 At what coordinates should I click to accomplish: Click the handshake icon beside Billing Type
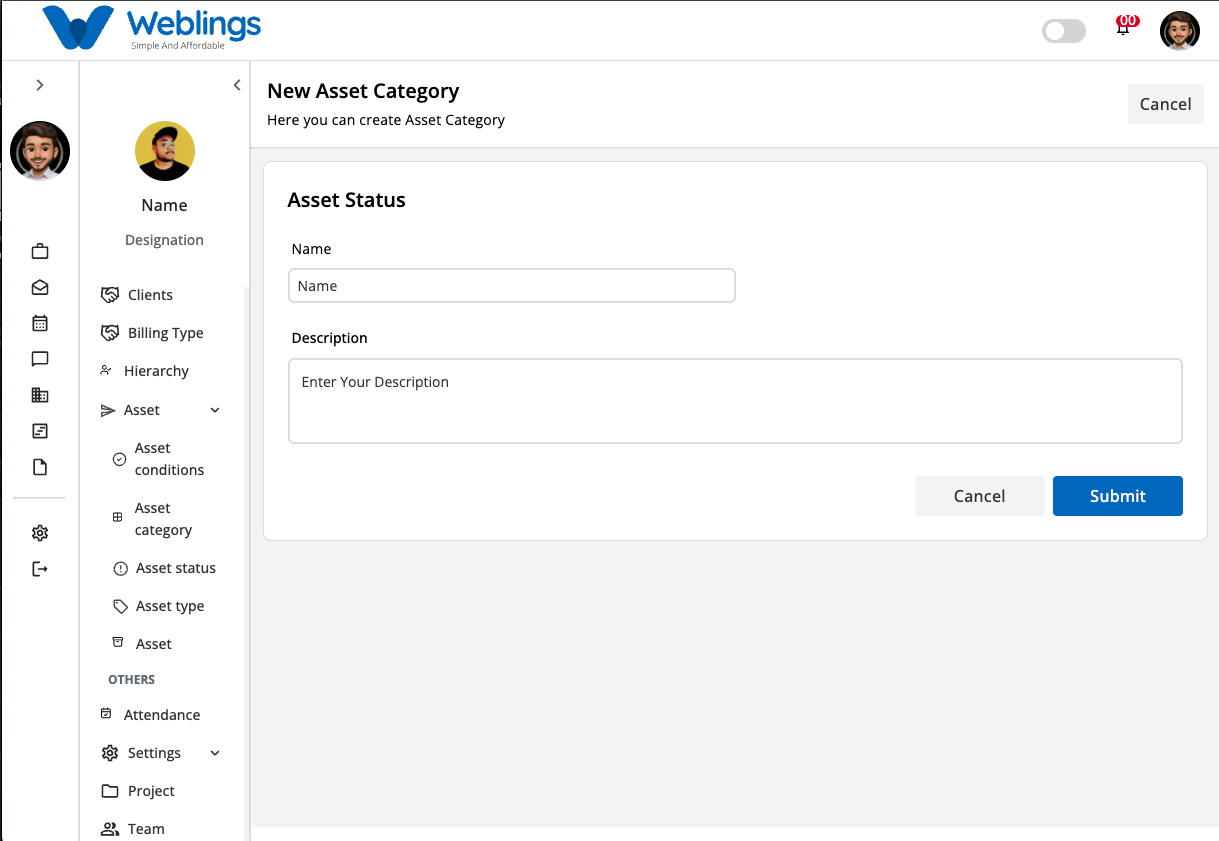(x=110, y=333)
